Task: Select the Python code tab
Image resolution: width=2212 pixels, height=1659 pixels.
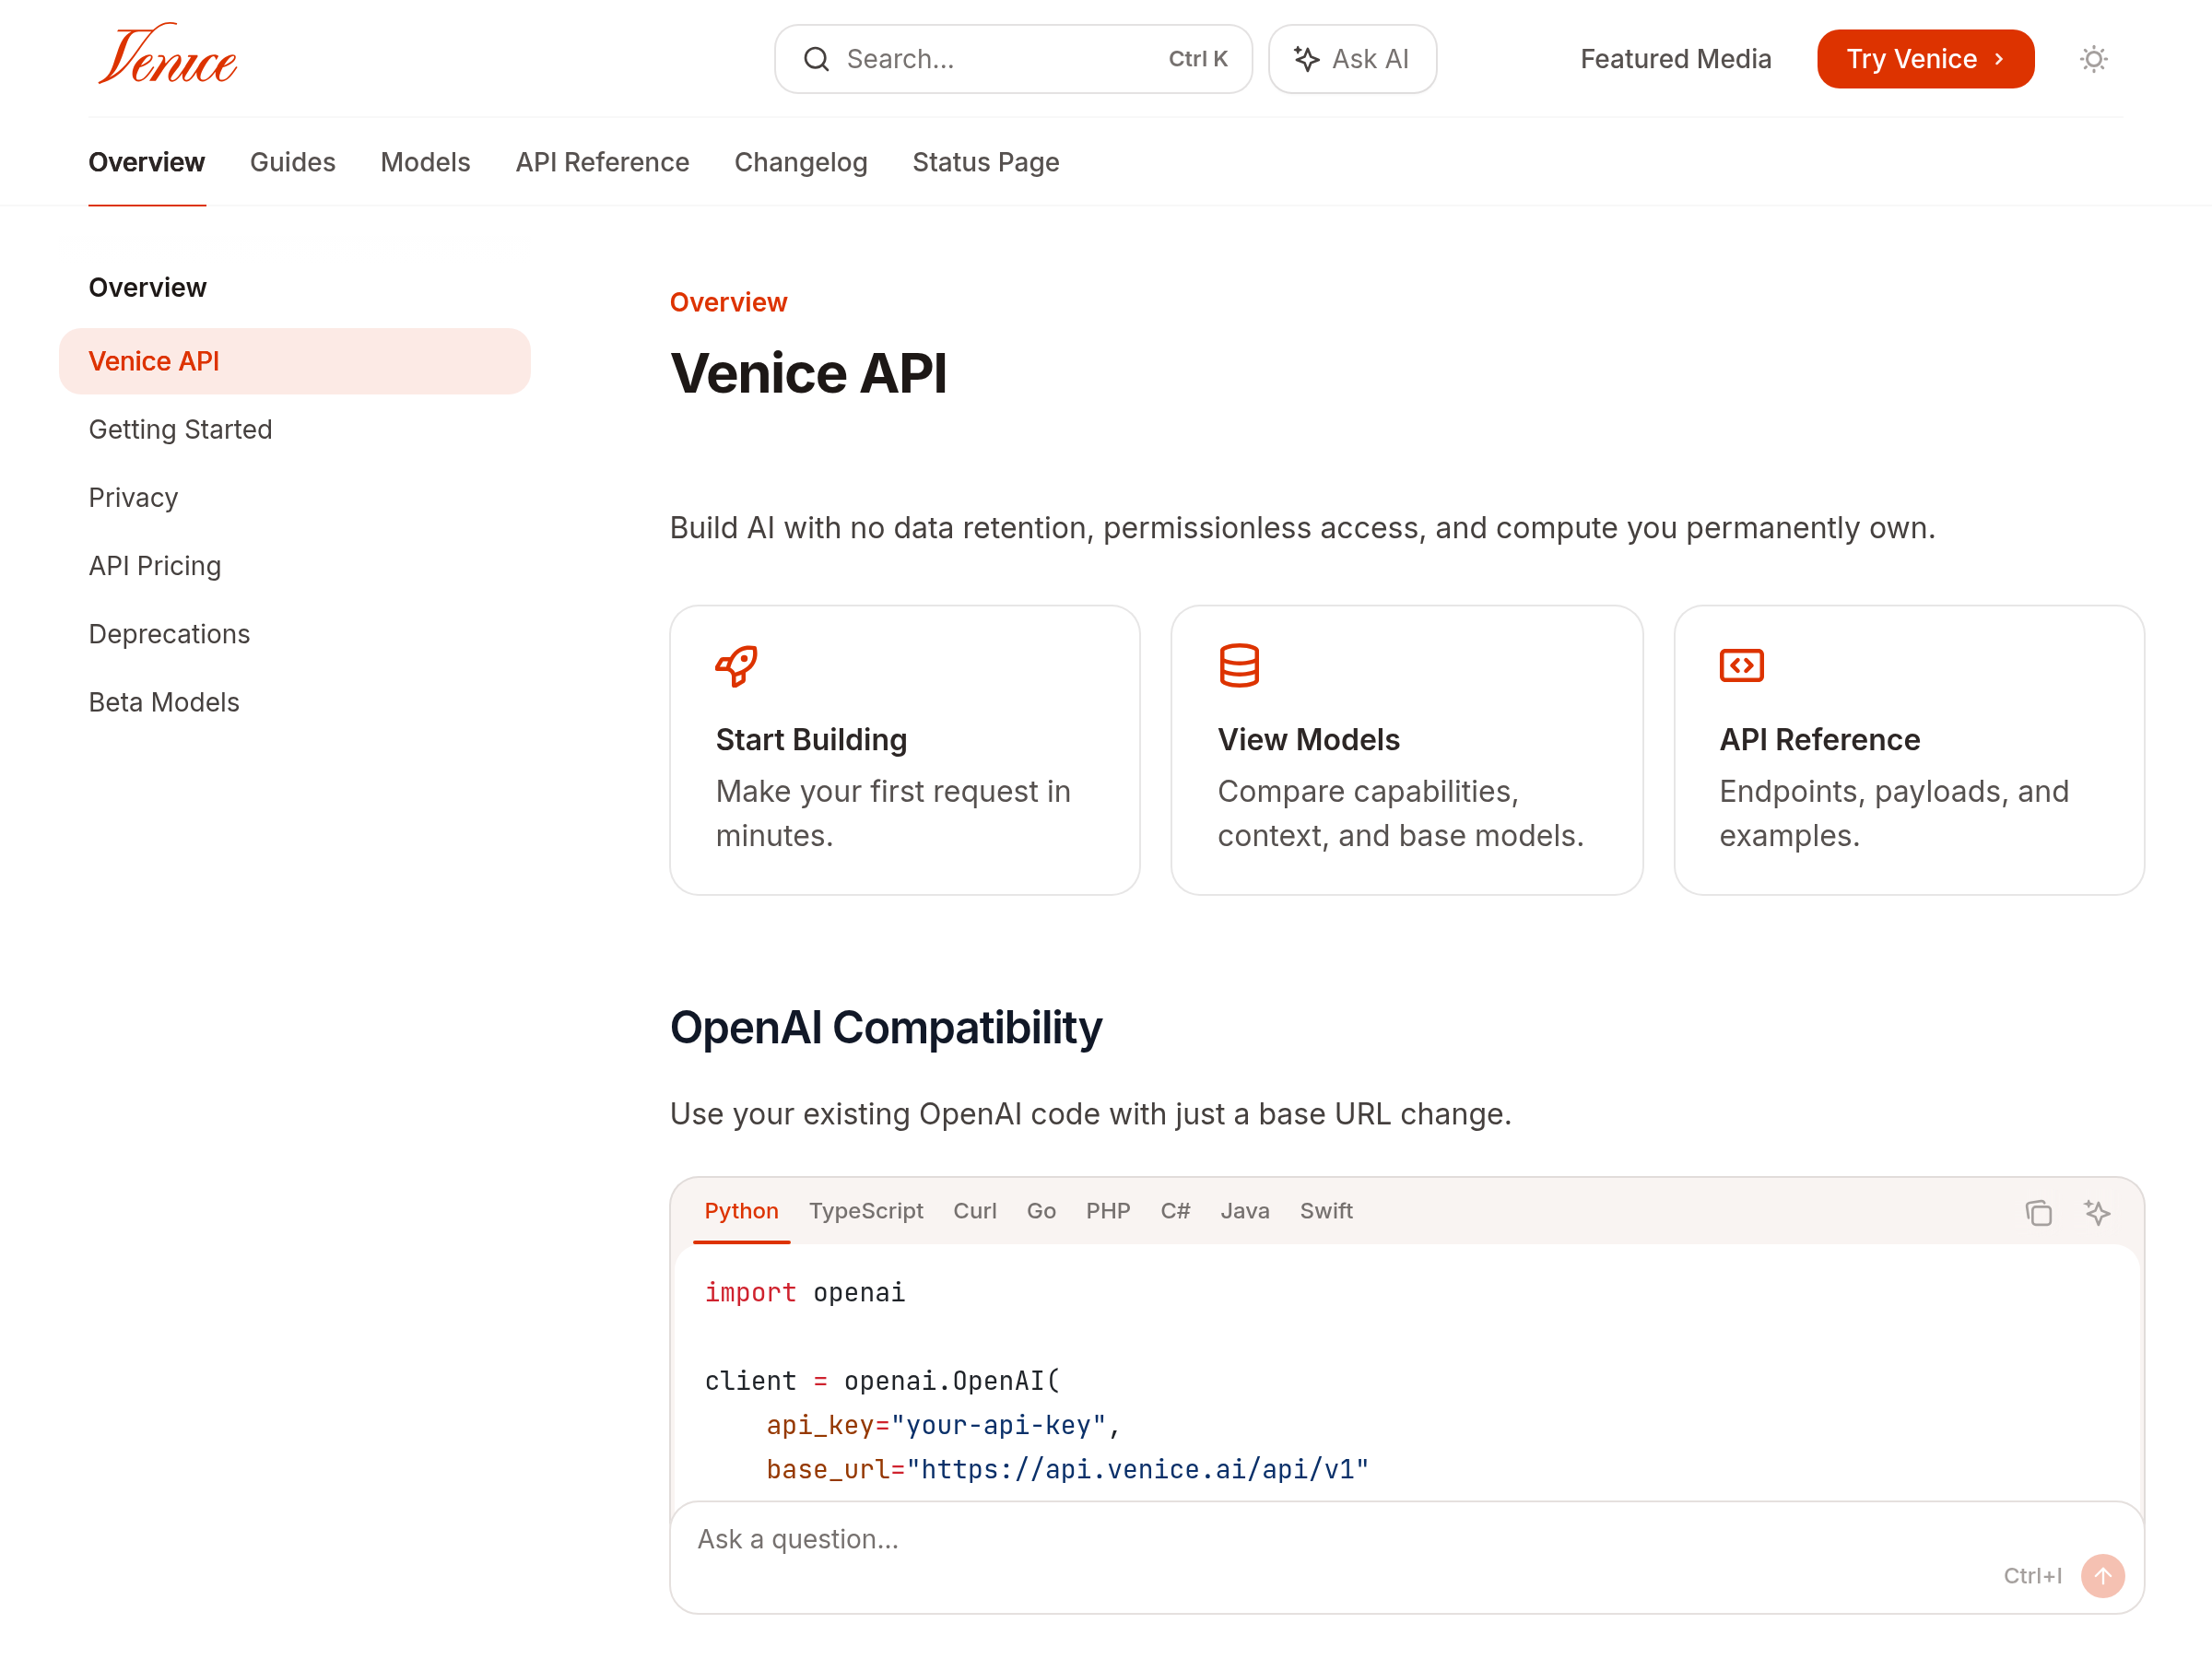Action: pyautogui.click(x=741, y=1211)
